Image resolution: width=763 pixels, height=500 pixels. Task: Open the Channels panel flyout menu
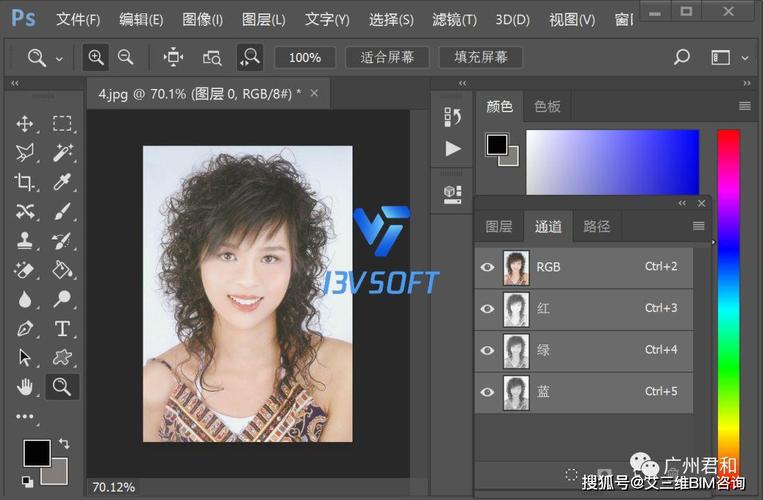tap(698, 226)
